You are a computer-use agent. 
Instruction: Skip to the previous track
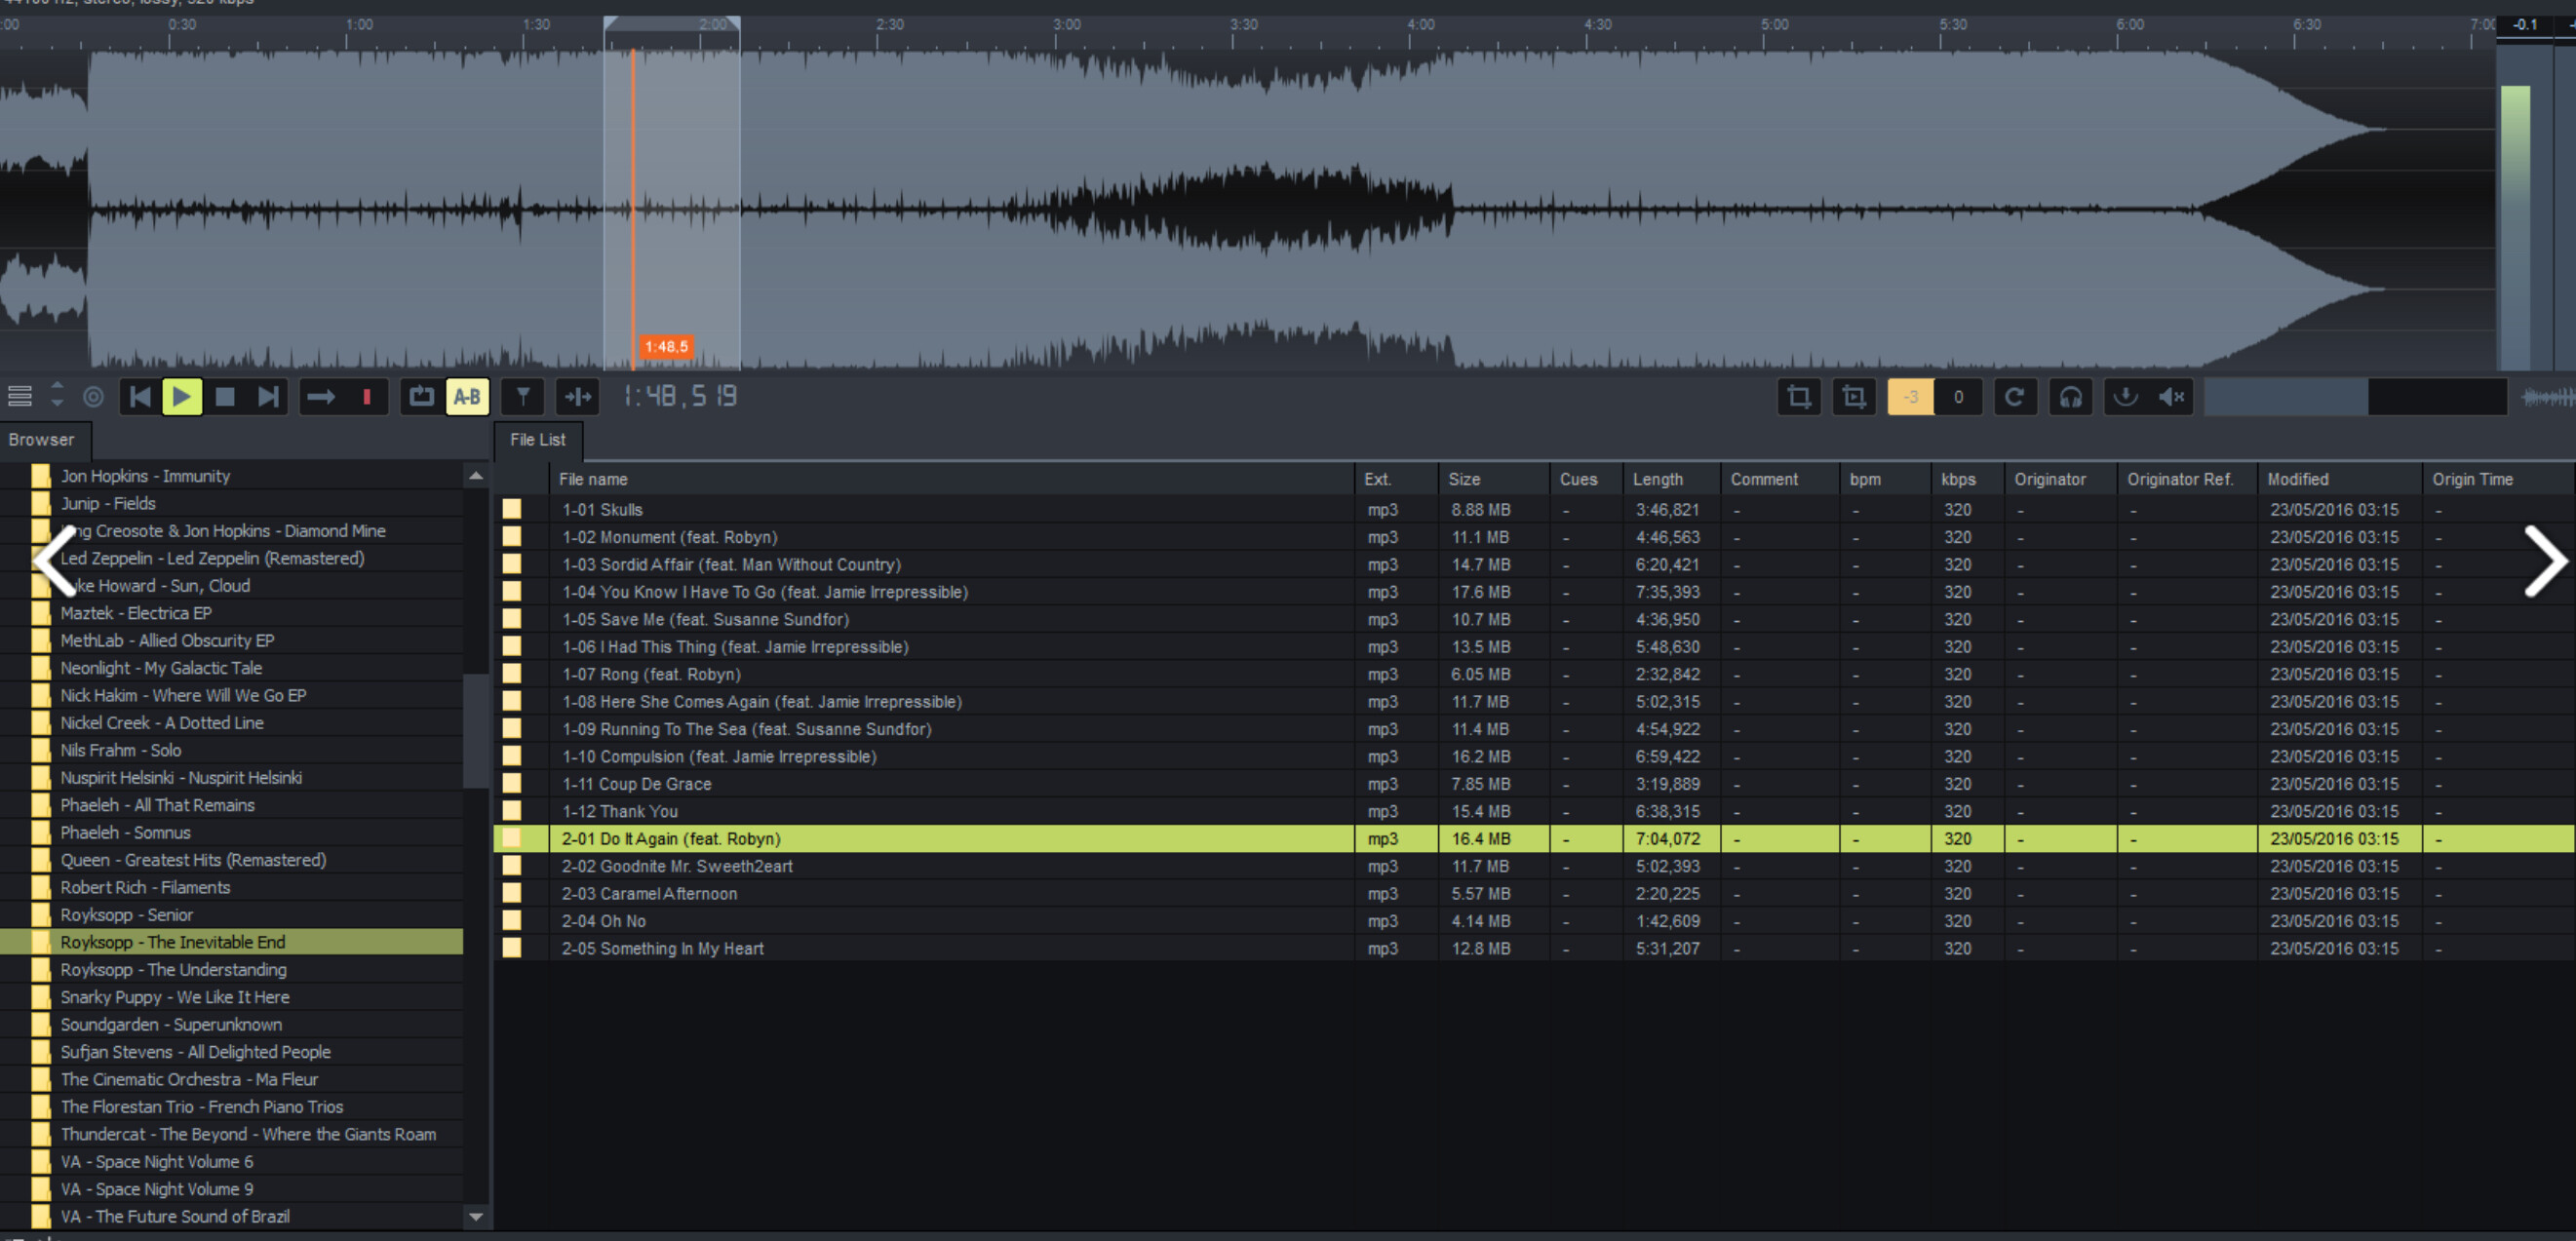(140, 397)
